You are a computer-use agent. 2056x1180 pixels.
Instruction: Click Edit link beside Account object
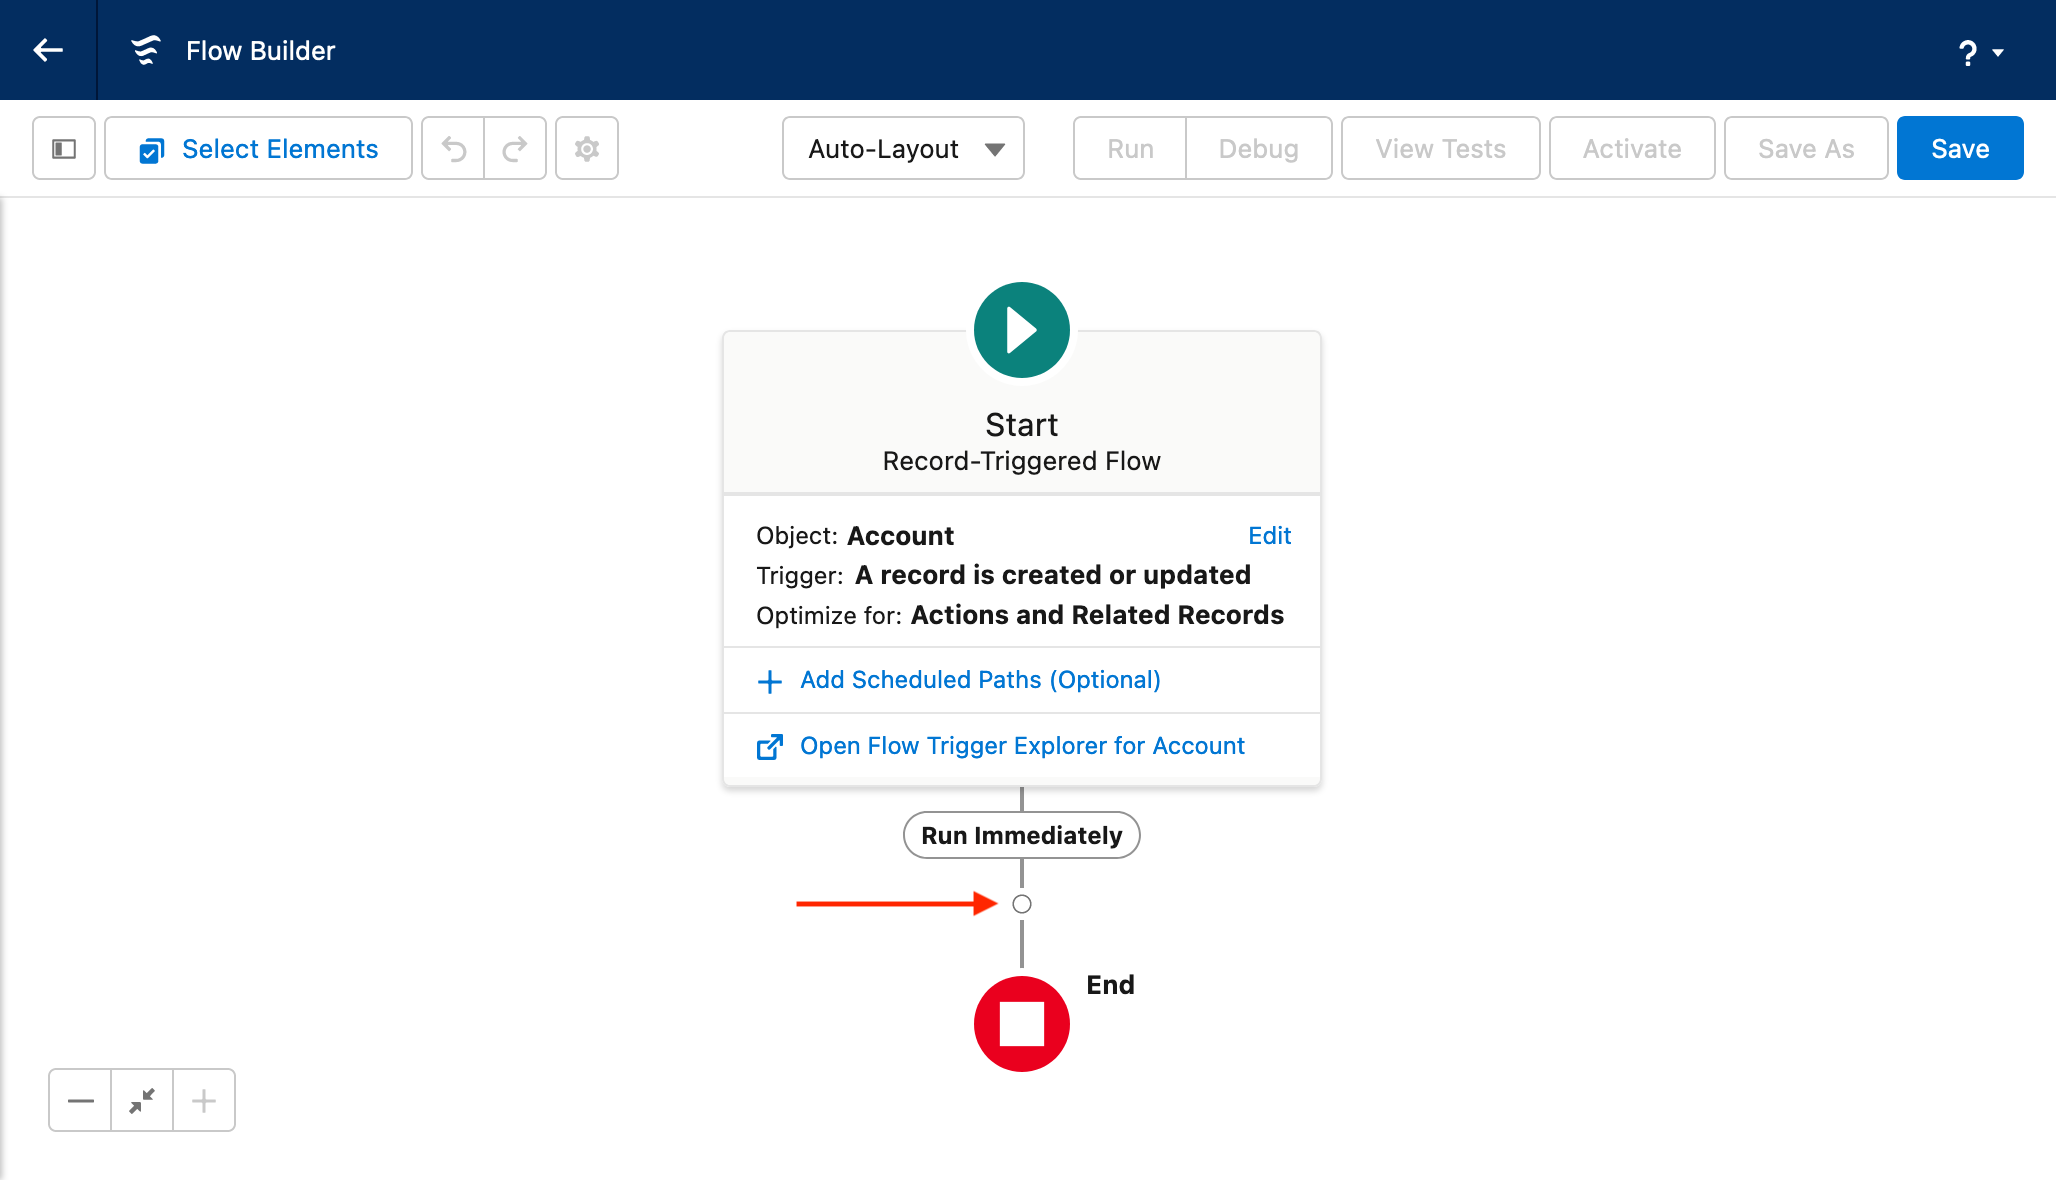tap(1269, 536)
